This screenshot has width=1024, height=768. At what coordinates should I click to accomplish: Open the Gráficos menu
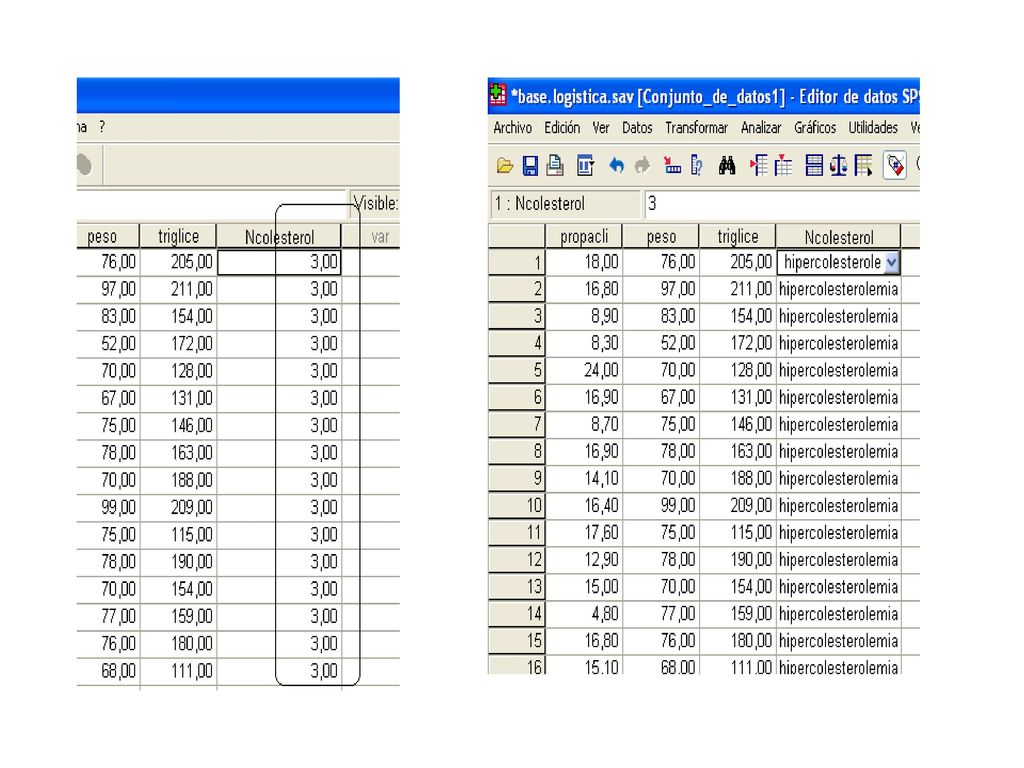[x=815, y=128]
